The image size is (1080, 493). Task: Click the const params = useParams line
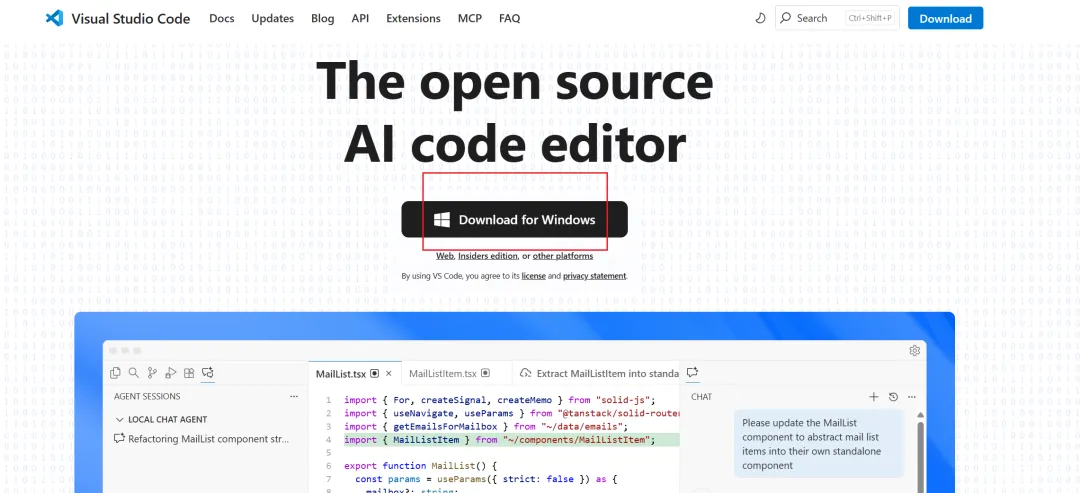tap(486, 479)
